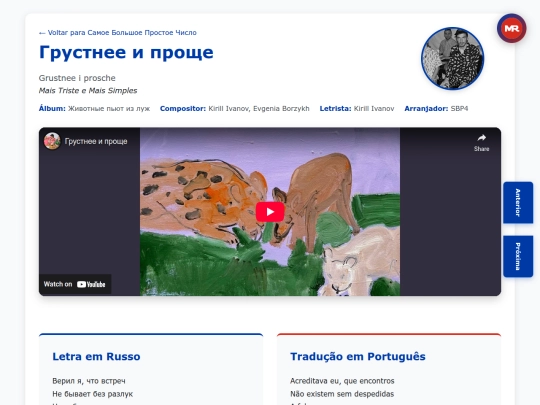Image resolution: width=540 pixels, height=405 pixels.
Task: Open Watch on YouTube link
Action: [x=75, y=284]
